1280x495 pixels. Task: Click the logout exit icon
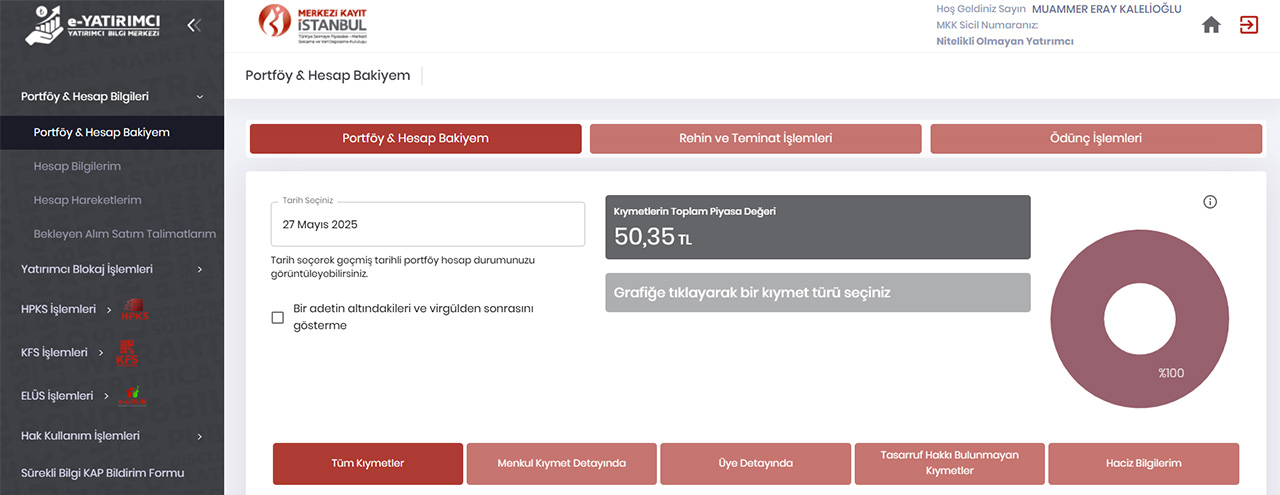1249,25
